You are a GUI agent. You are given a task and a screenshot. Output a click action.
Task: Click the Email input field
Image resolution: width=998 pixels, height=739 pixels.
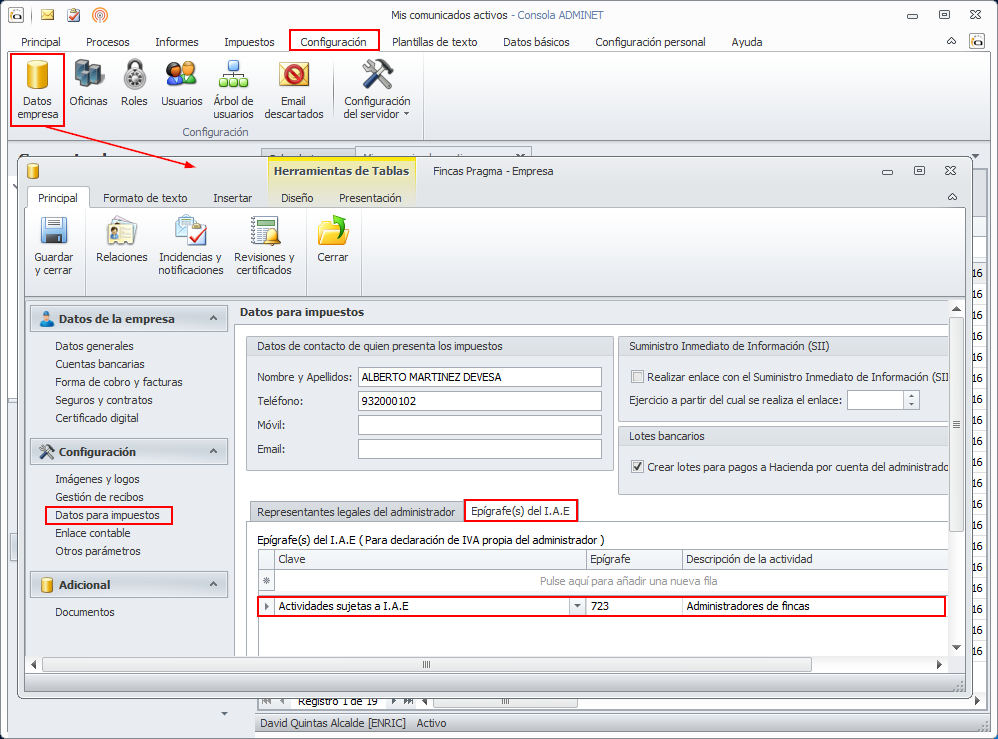pyautogui.click(x=480, y=449)
